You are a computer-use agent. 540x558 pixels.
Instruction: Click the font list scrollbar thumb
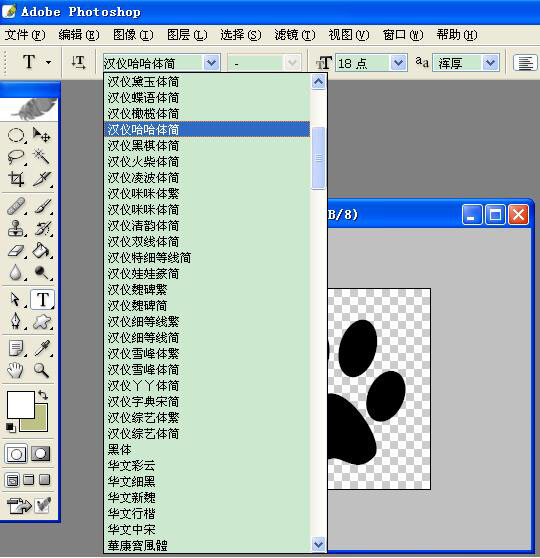318,158
